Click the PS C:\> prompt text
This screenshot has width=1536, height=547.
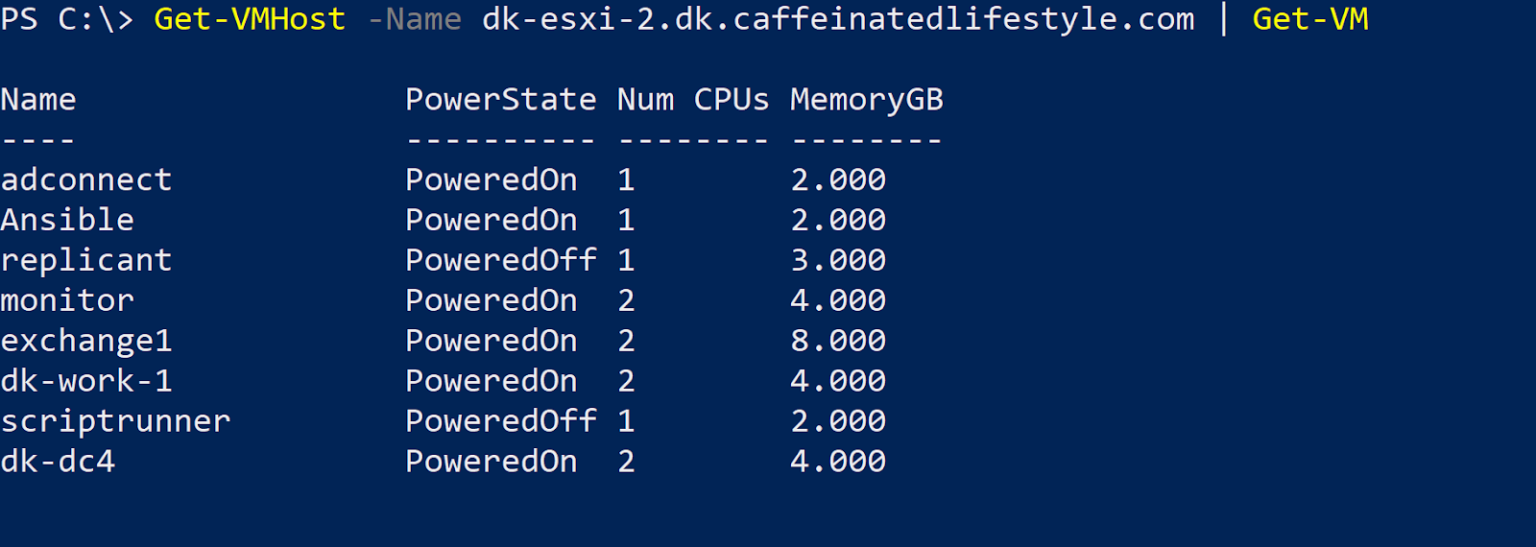point(67,18)
